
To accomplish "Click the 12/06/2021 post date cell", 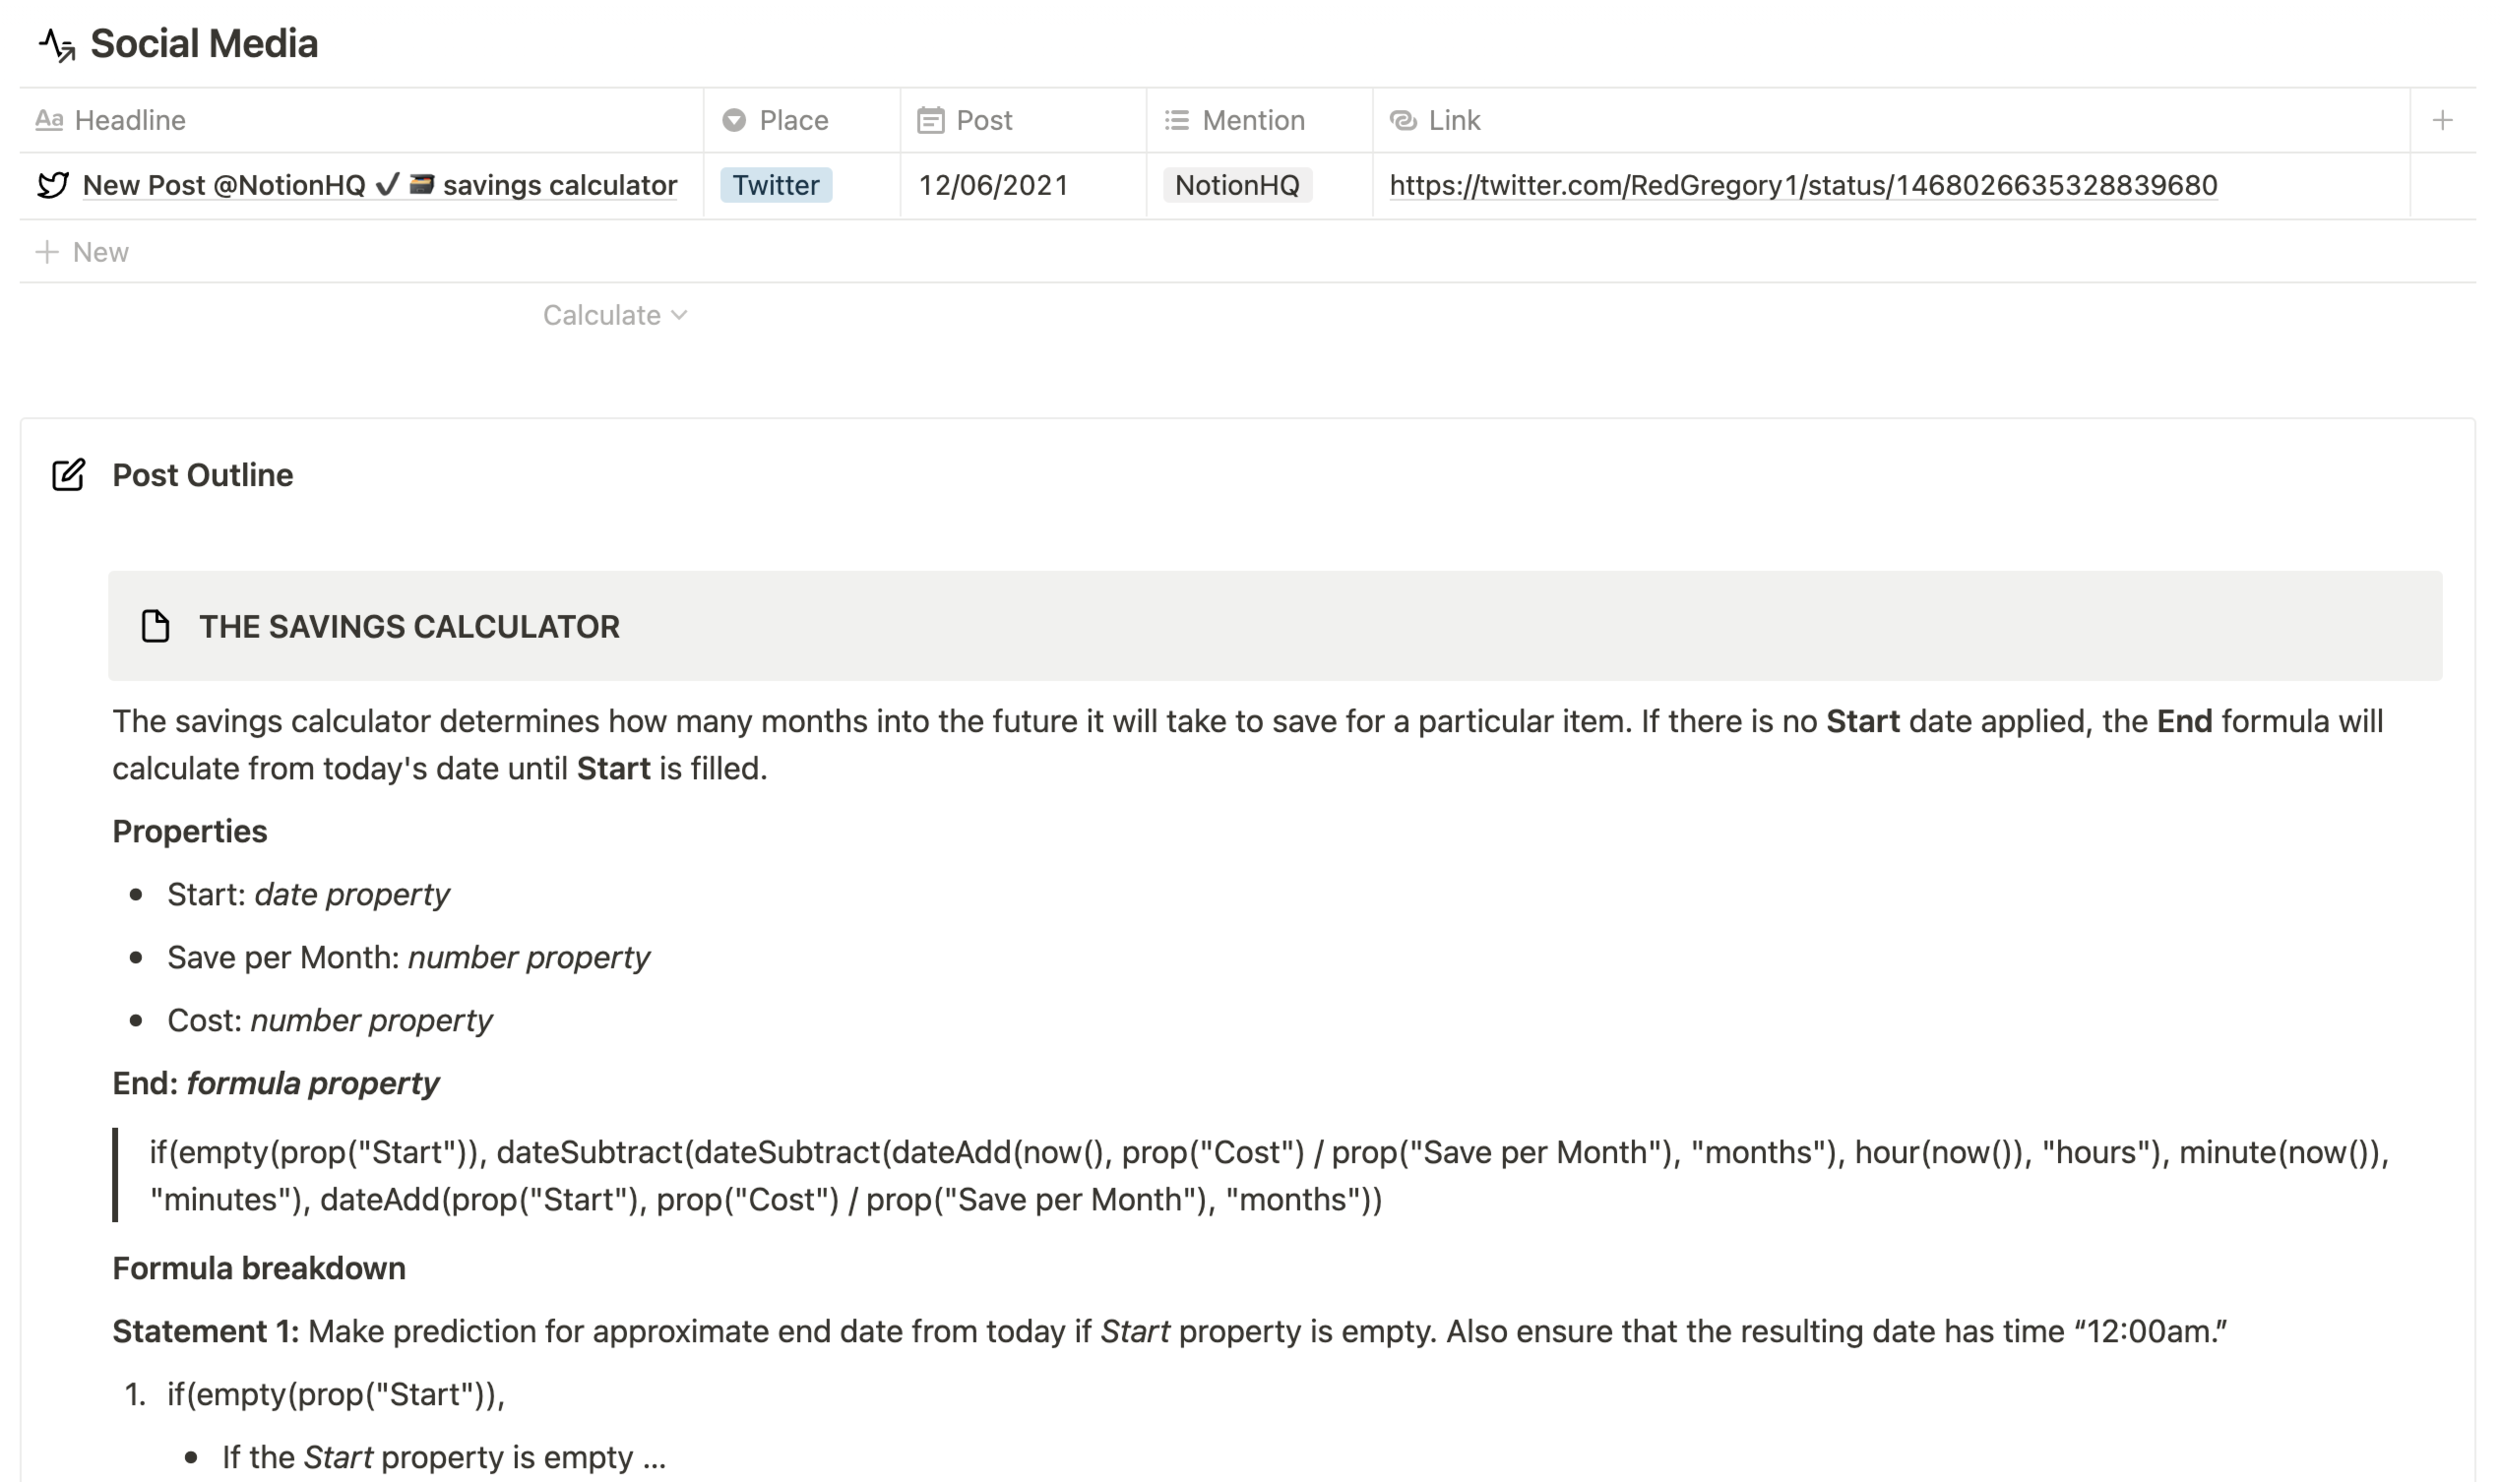I will [x=993, y=185].
